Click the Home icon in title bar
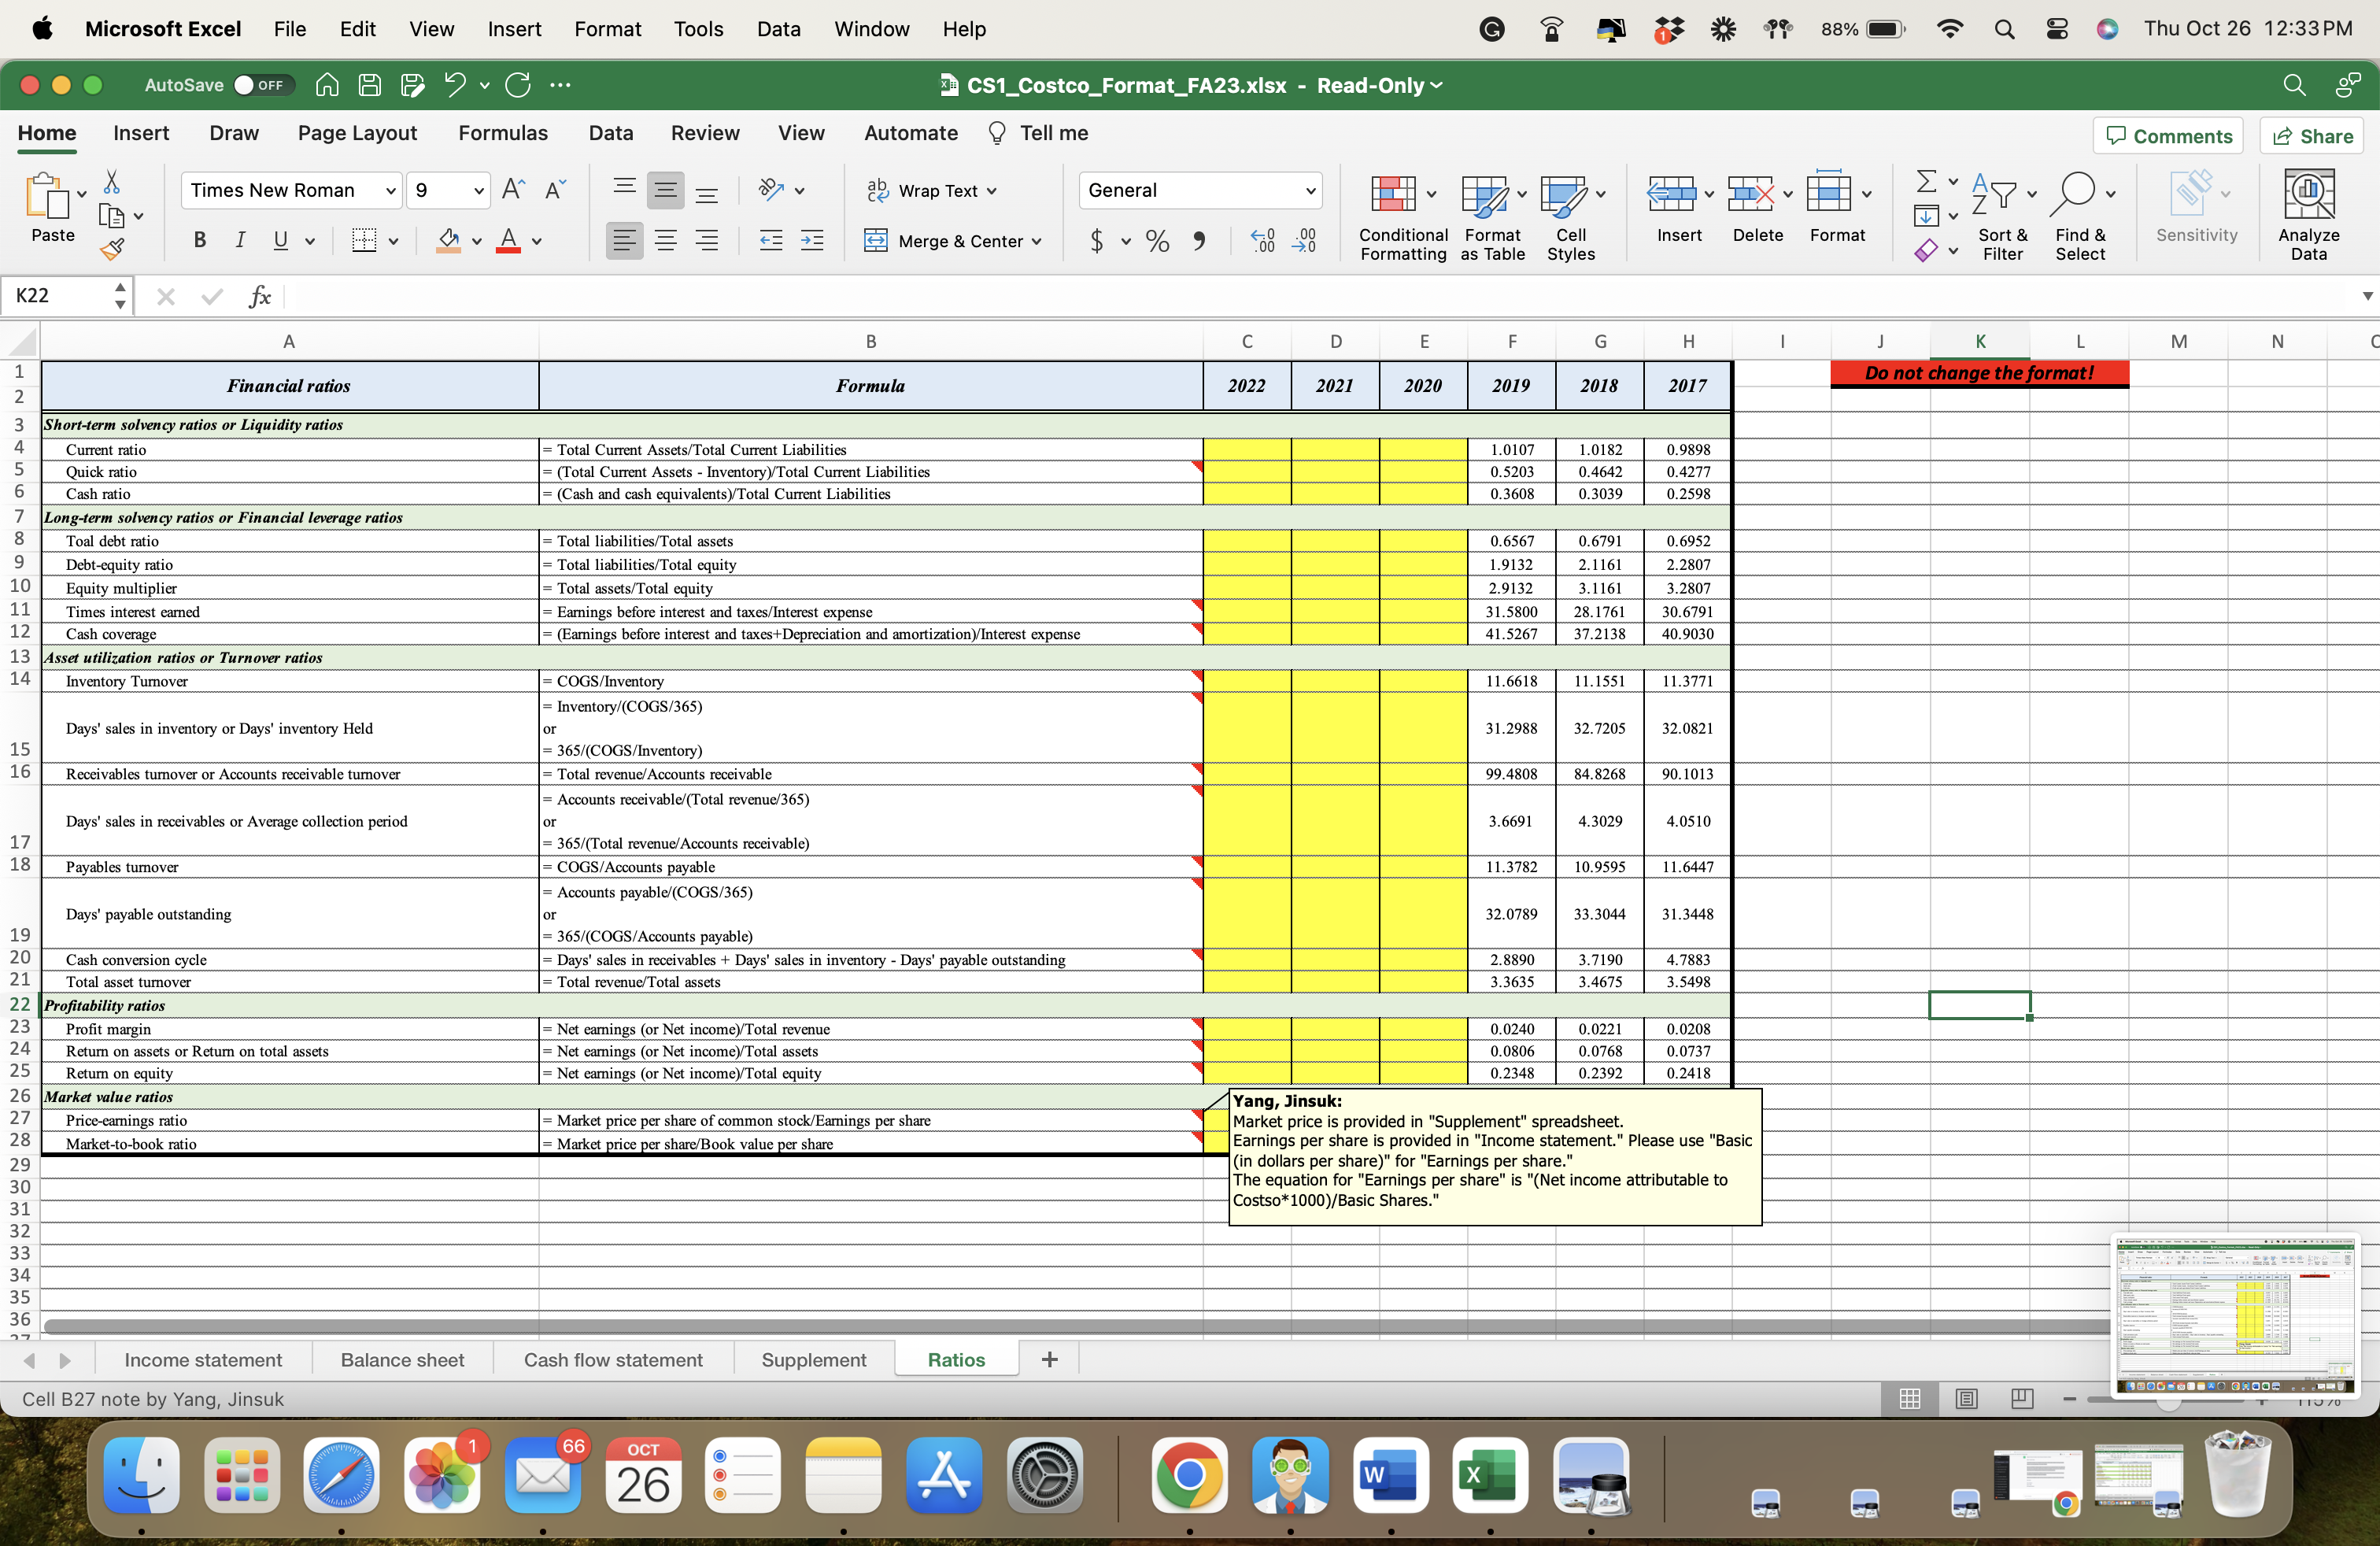The height and width of the screenshot is (1546, 2380). (327, 85)
